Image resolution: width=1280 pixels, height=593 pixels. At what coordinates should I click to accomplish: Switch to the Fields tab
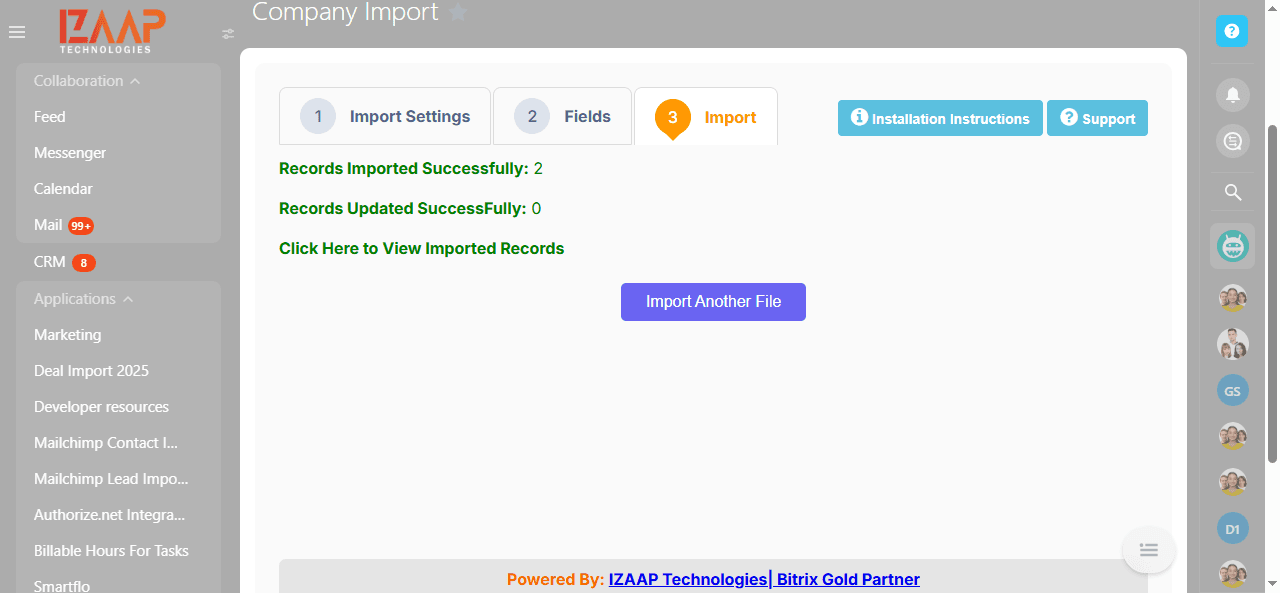tap(562, 116)
